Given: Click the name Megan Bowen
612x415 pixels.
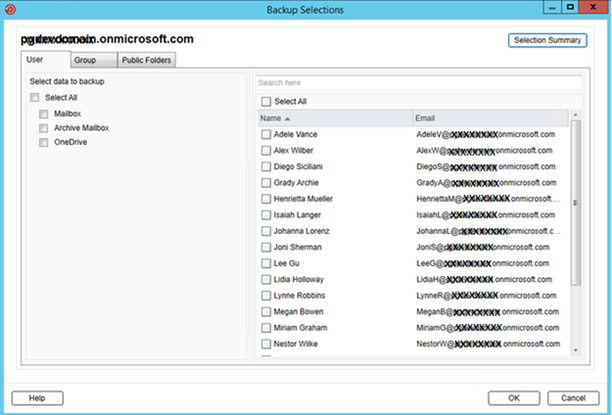Looking at the screenshot, I should 299,312.
